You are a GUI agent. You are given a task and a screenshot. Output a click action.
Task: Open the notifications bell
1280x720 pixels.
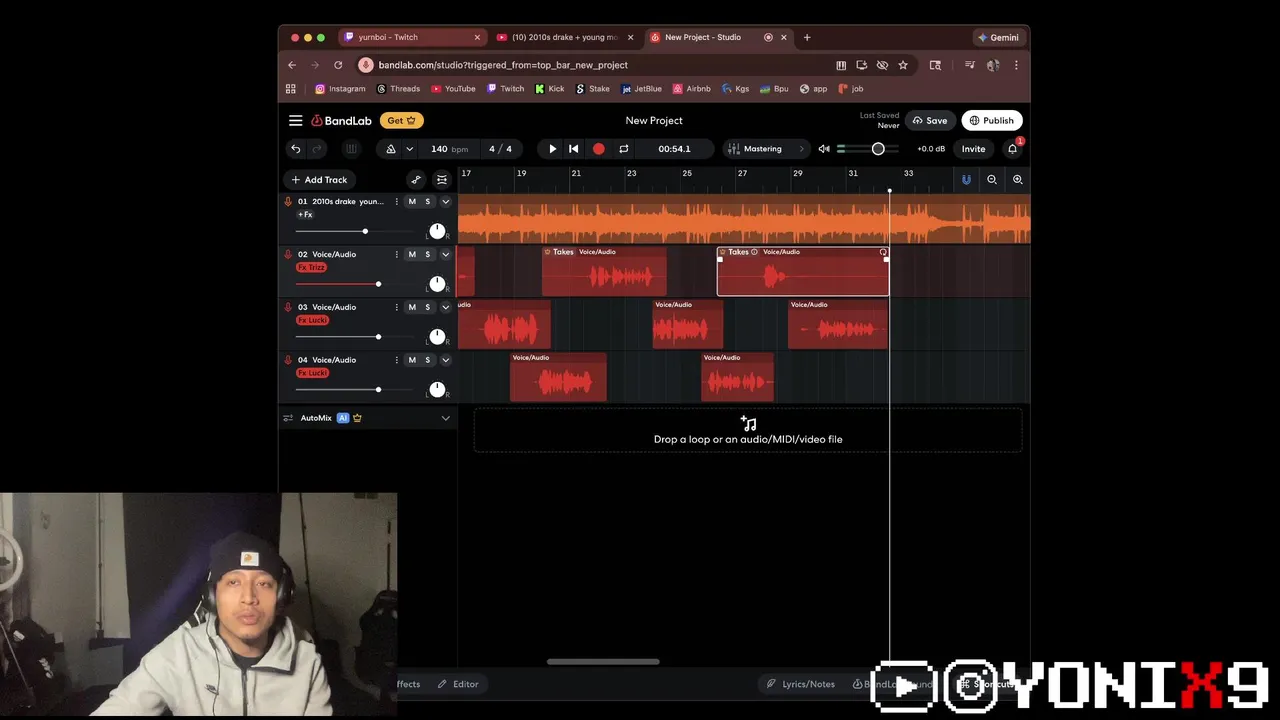tap(1013, 149)
